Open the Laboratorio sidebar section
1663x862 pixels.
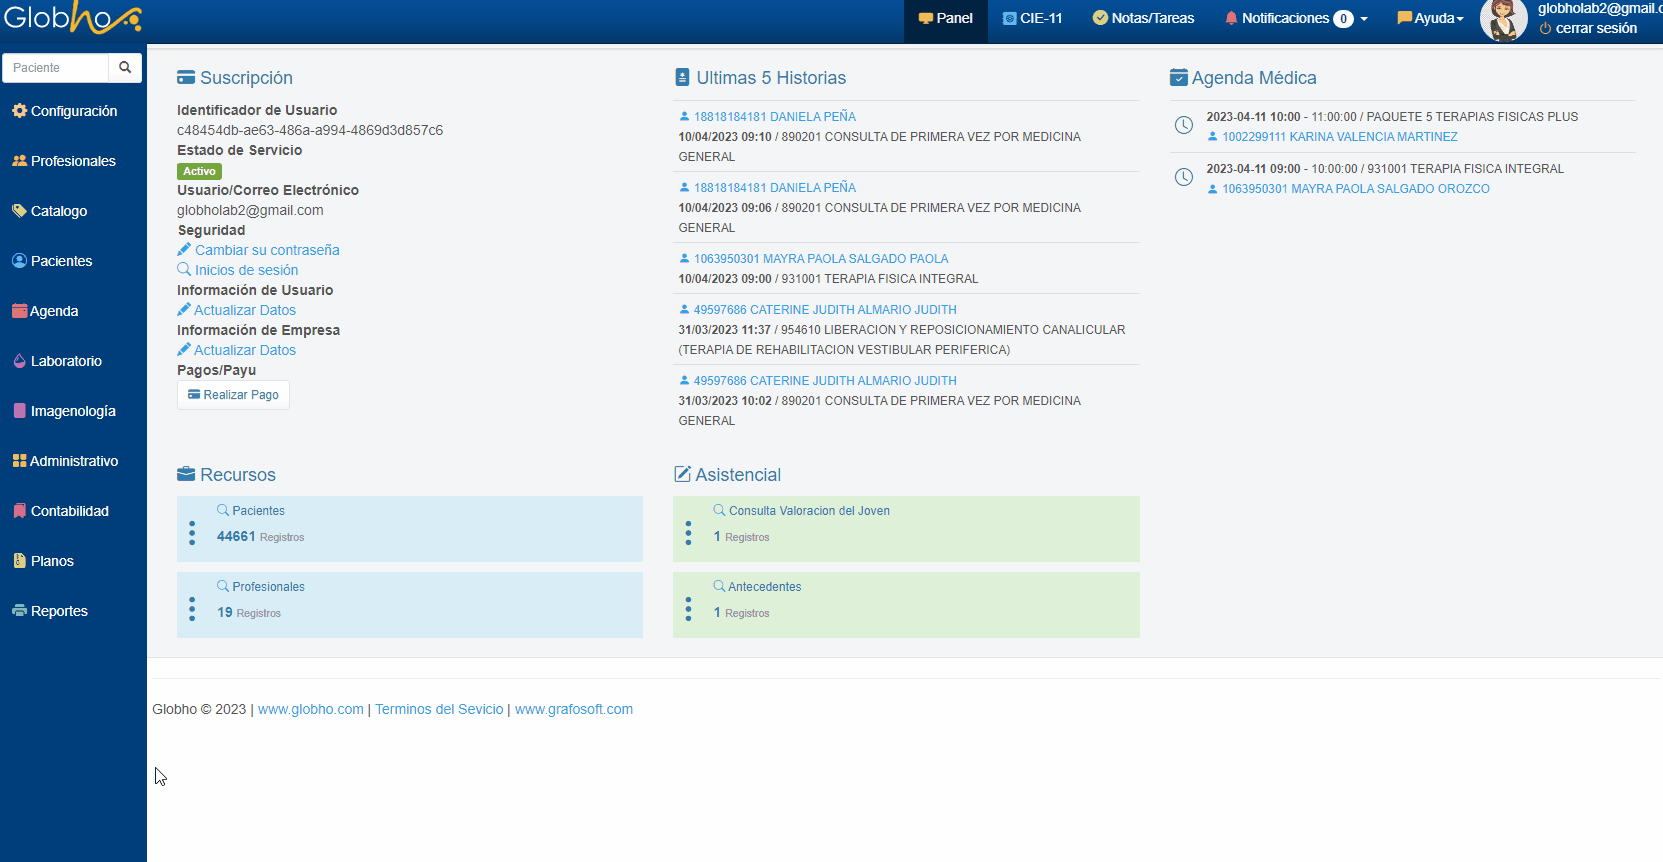pyautogui.click(x=66, y=361)
